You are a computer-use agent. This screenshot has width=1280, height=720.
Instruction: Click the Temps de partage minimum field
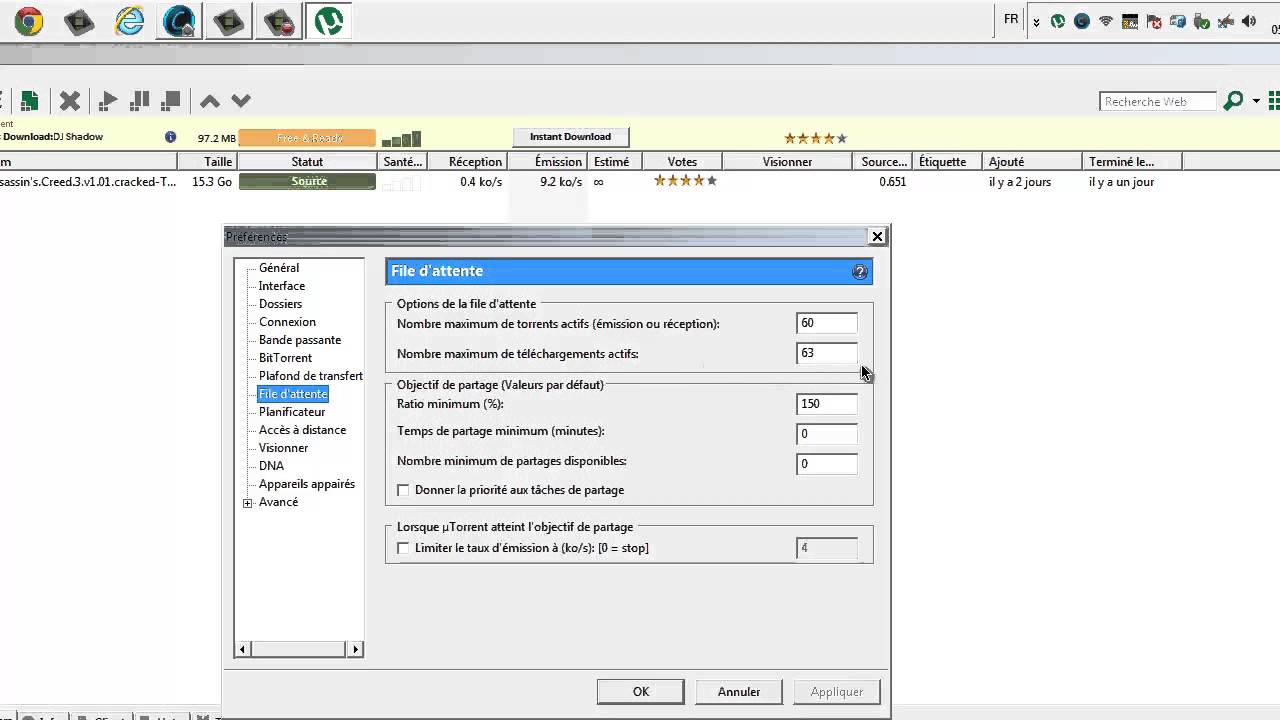click(827, 434)
